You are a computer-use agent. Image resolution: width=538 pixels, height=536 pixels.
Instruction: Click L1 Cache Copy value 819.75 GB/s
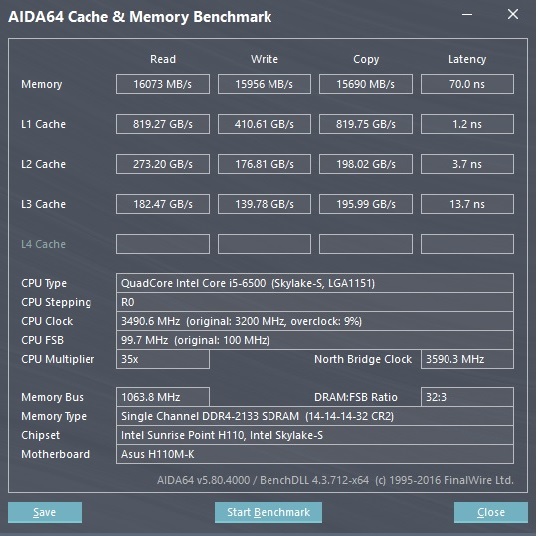coord(366,124)
